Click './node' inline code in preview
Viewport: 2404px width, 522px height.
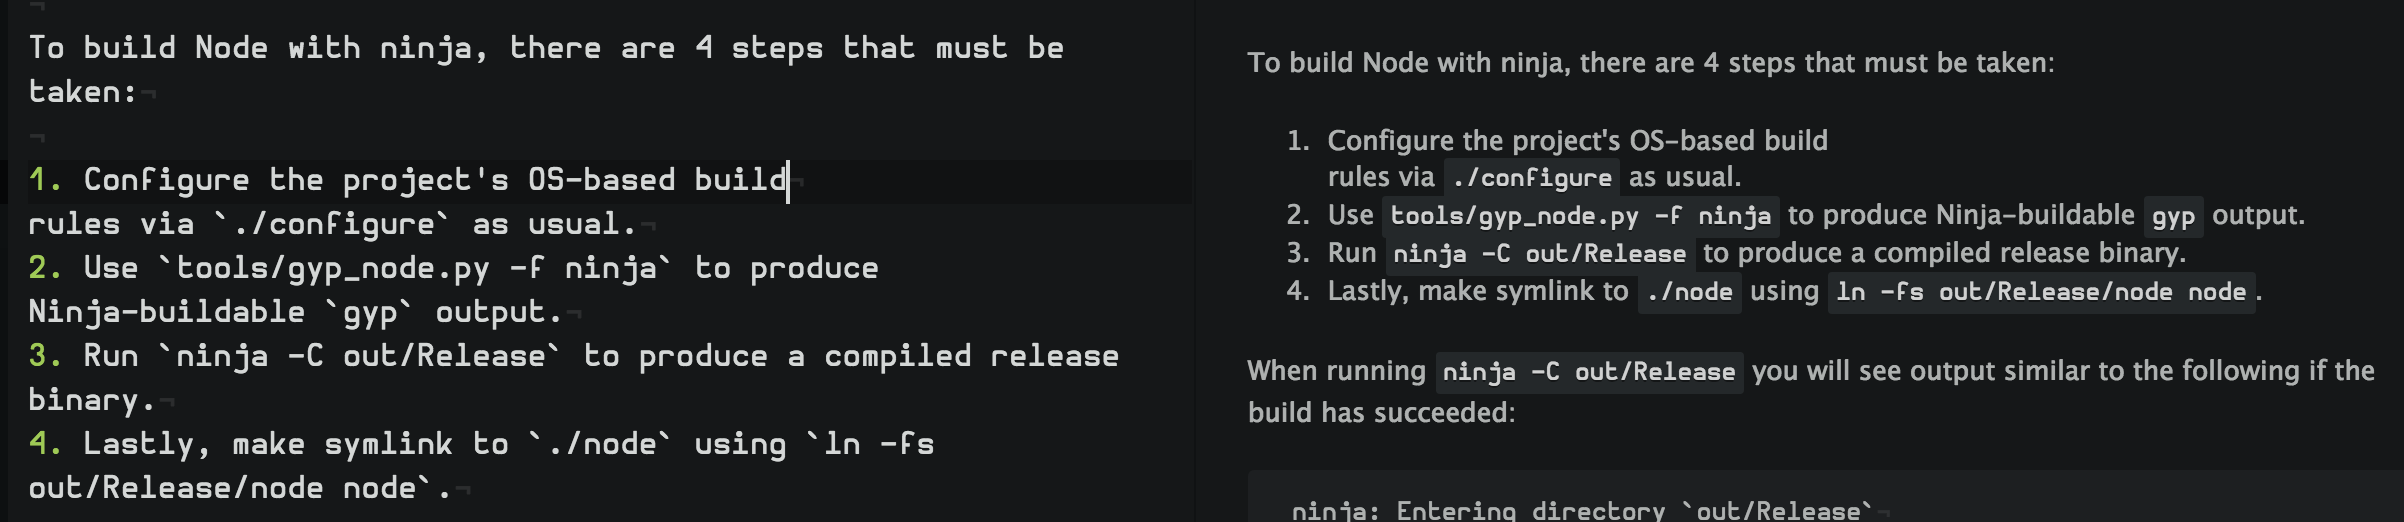(x=1689, y=292)
